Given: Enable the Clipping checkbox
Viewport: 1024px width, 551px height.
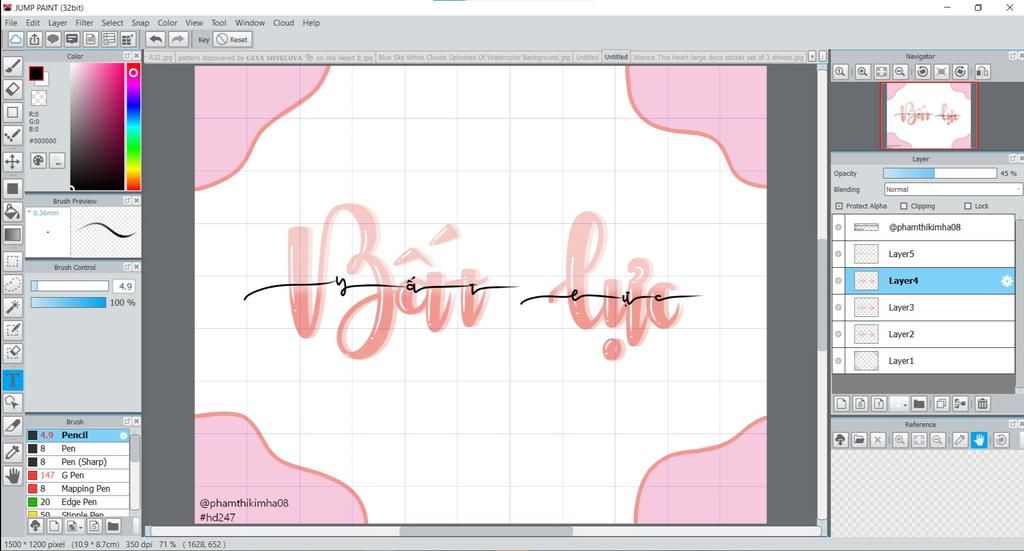Looking at the screenshot, I should [x=904, y=206].
